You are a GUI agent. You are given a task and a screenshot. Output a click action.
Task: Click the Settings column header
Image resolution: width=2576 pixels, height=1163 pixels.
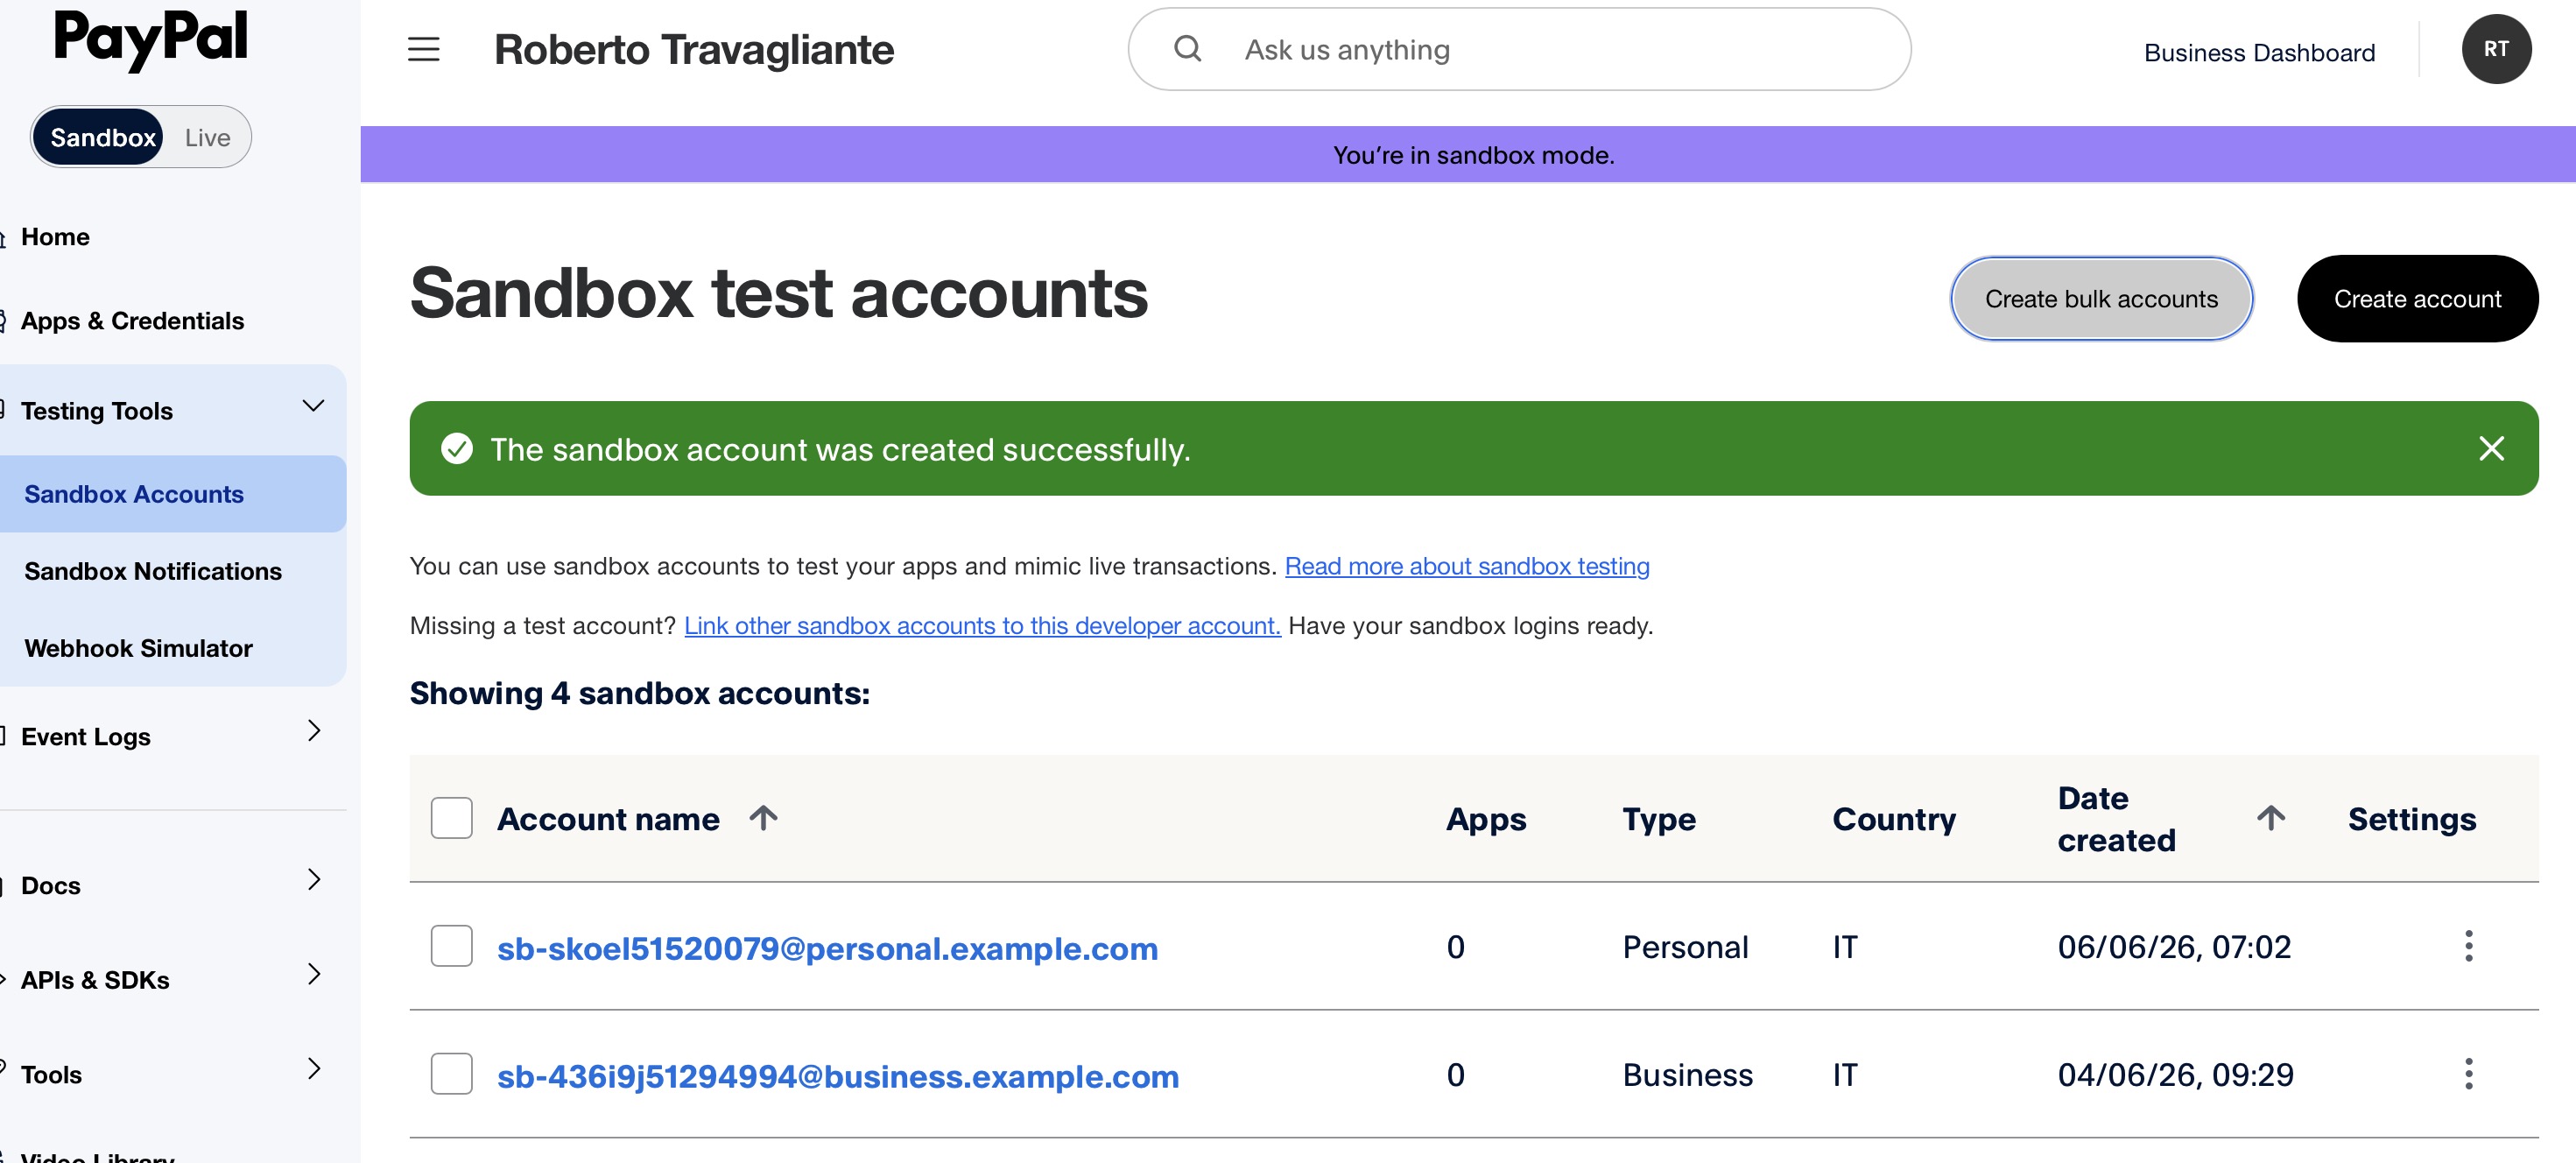(x=2411, y=819)
